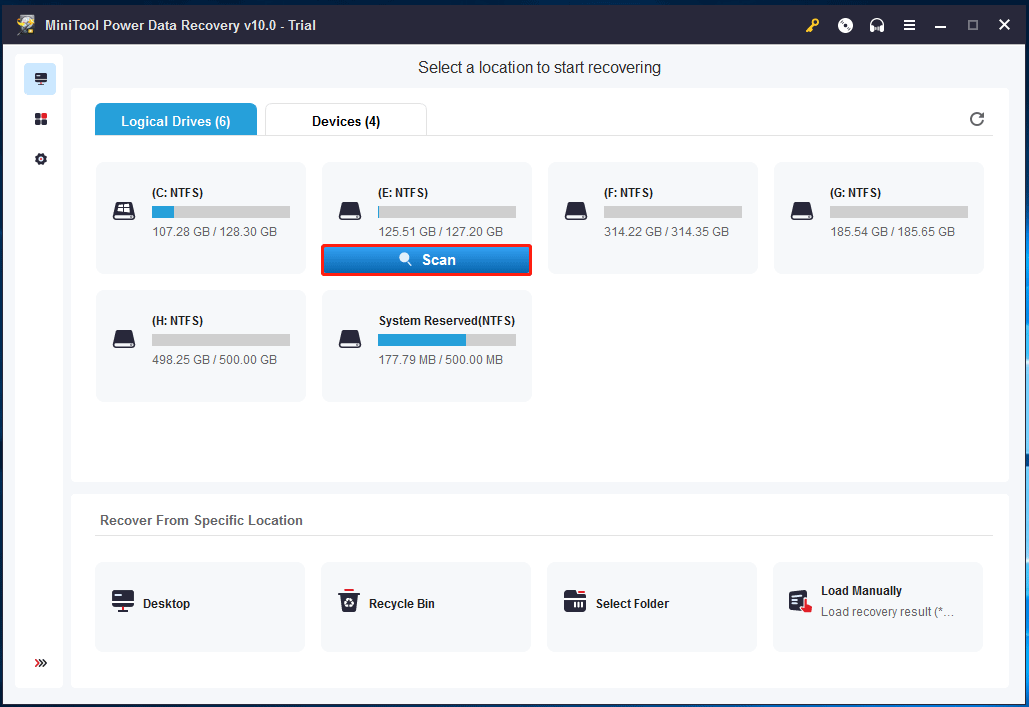Viewport: 1029px width, 707px height.
Task: Click 498.25 GB / 500.00 GB text
Action: tap(215, 360)
